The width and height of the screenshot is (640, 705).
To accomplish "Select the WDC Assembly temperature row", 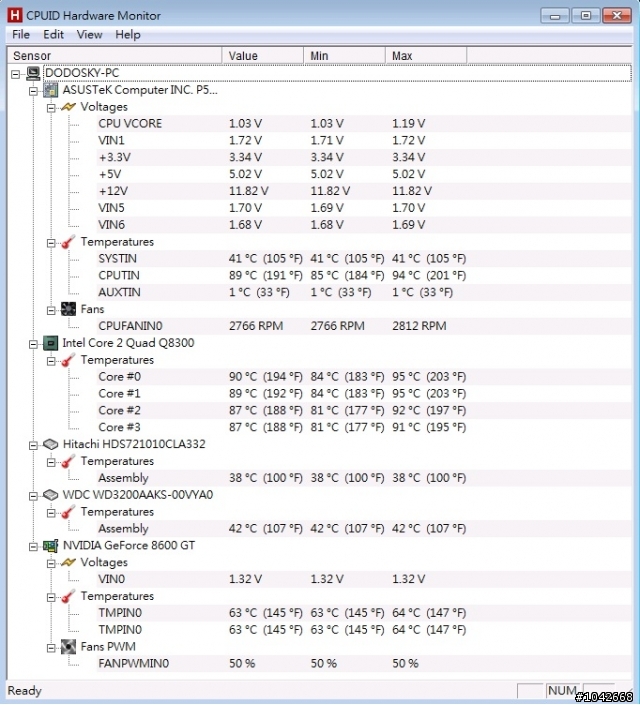I will click(x=363, y=529).
